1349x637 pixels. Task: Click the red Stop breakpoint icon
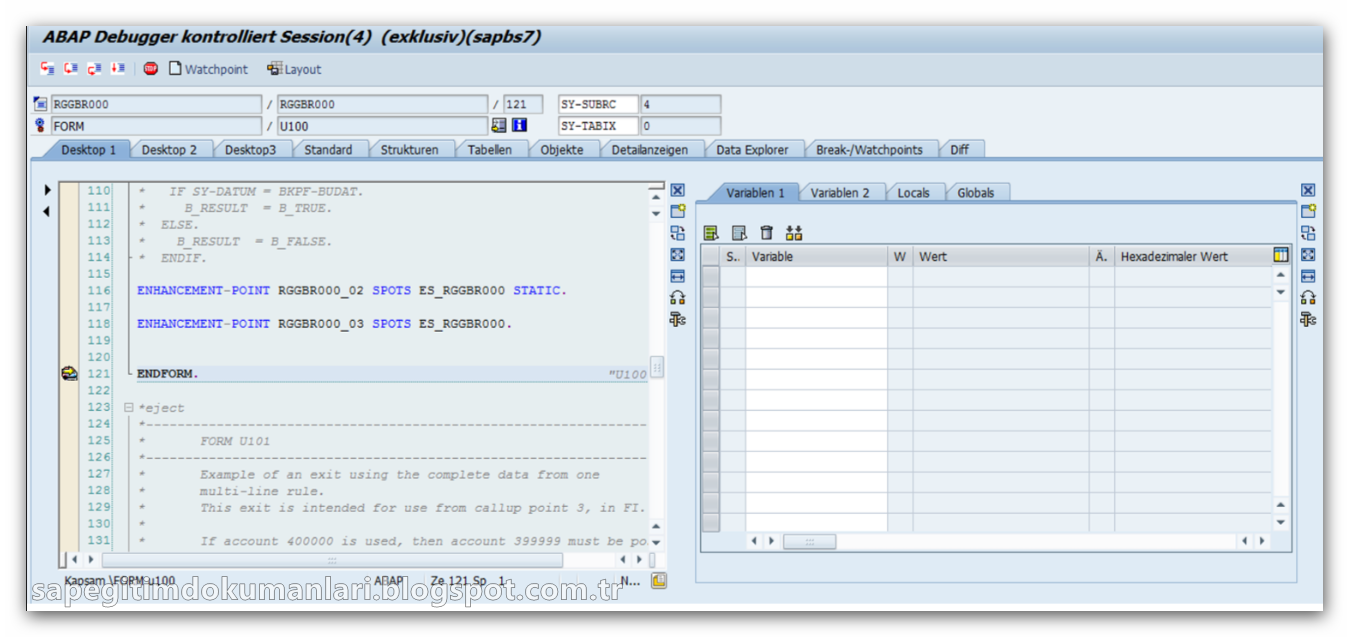(x=151, y=69)
